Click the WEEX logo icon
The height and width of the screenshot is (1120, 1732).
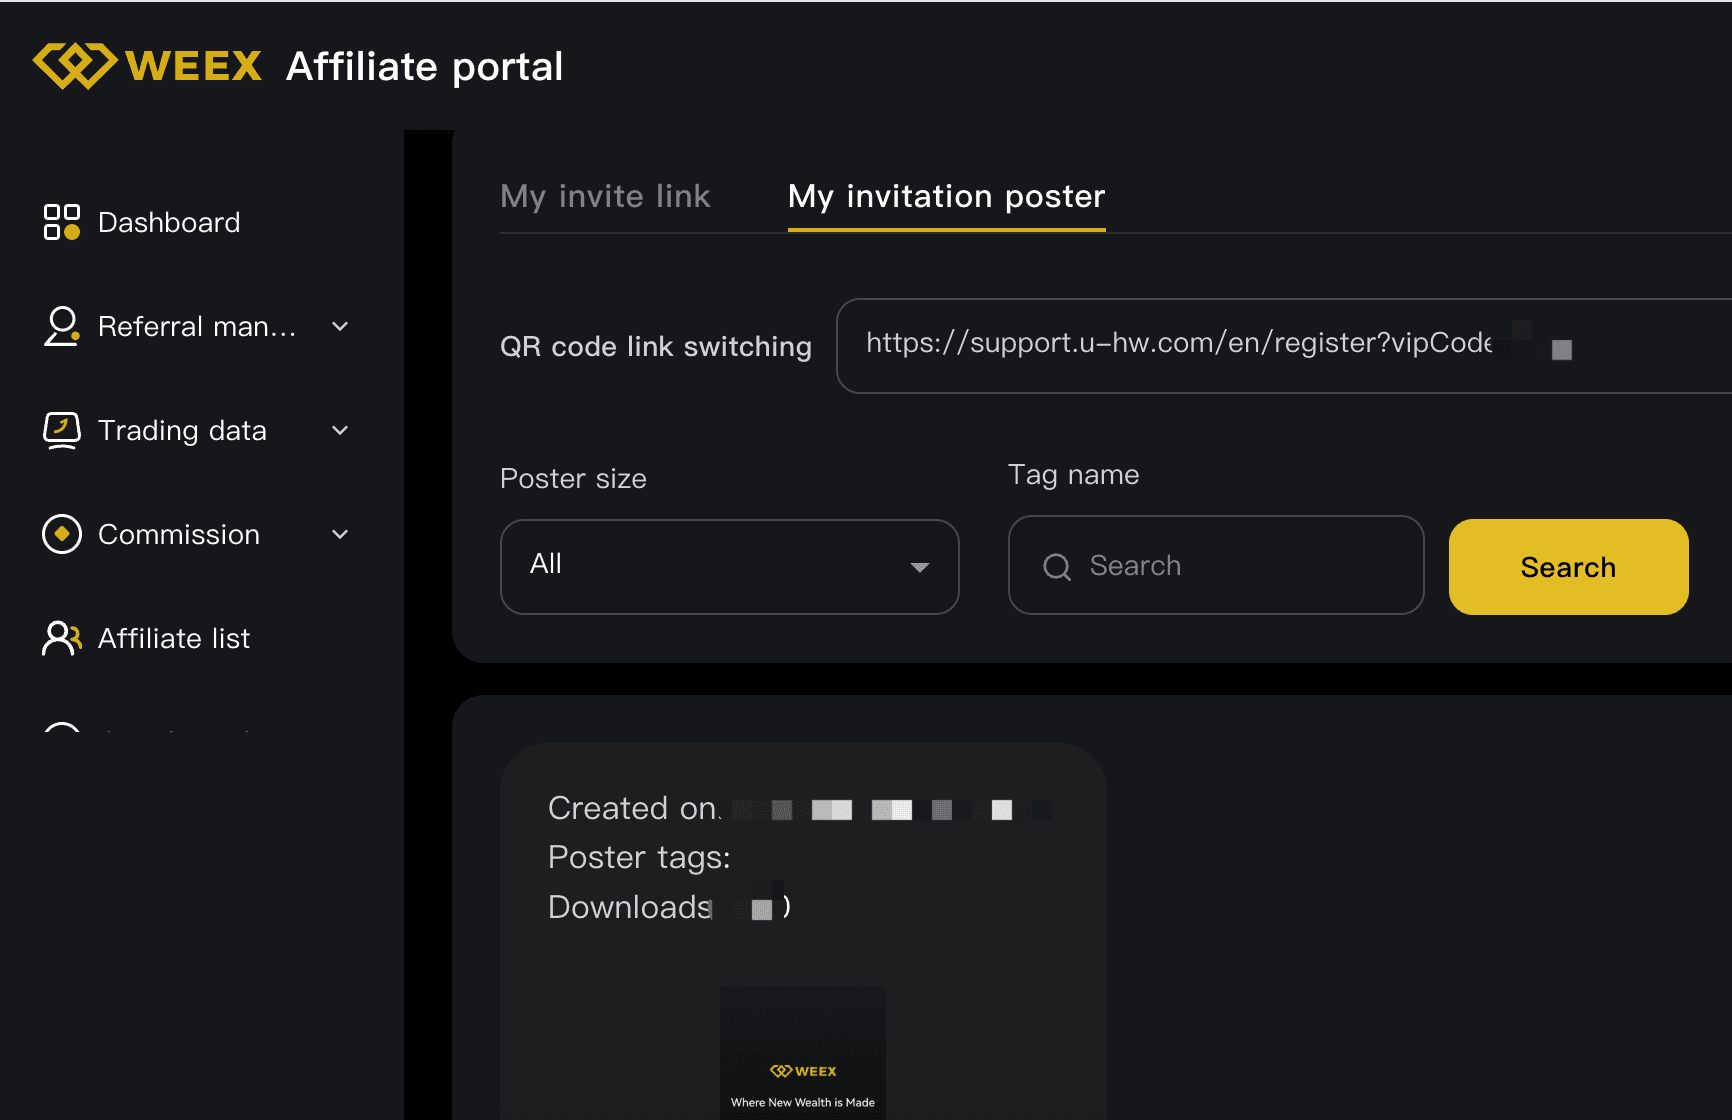tap(75, 66)
